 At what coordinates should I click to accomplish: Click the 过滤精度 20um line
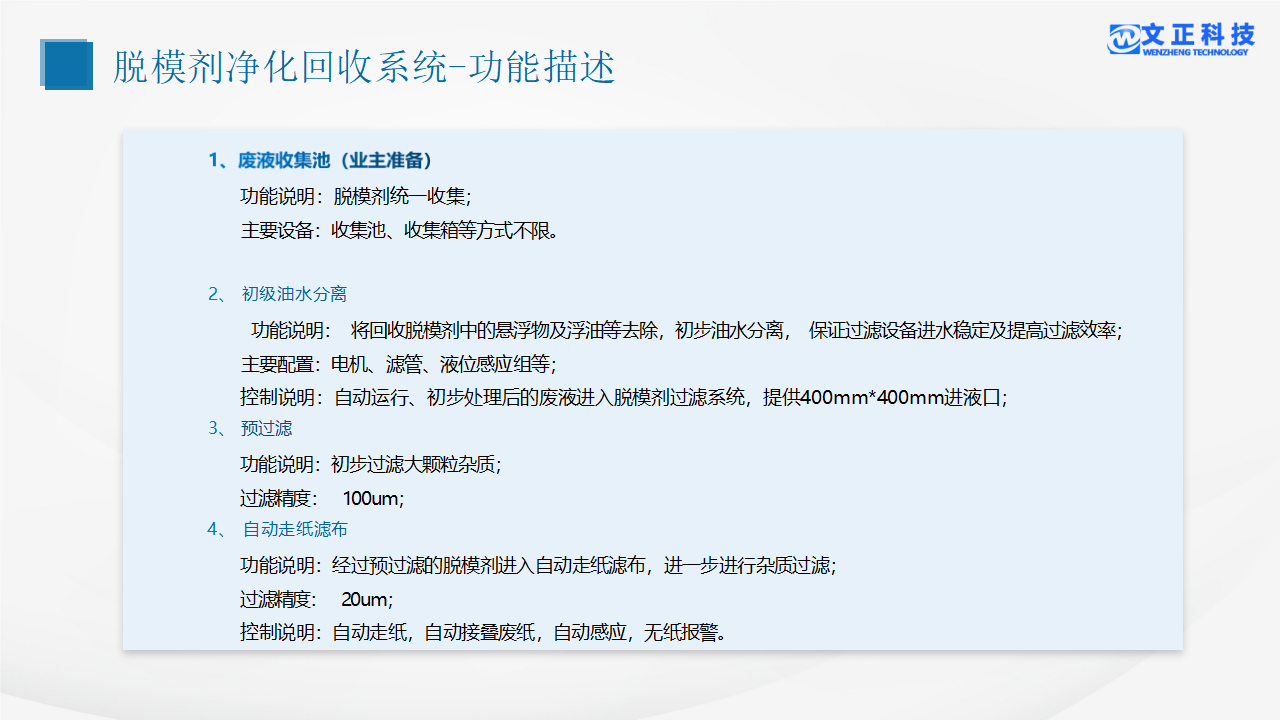click(316, 599)
